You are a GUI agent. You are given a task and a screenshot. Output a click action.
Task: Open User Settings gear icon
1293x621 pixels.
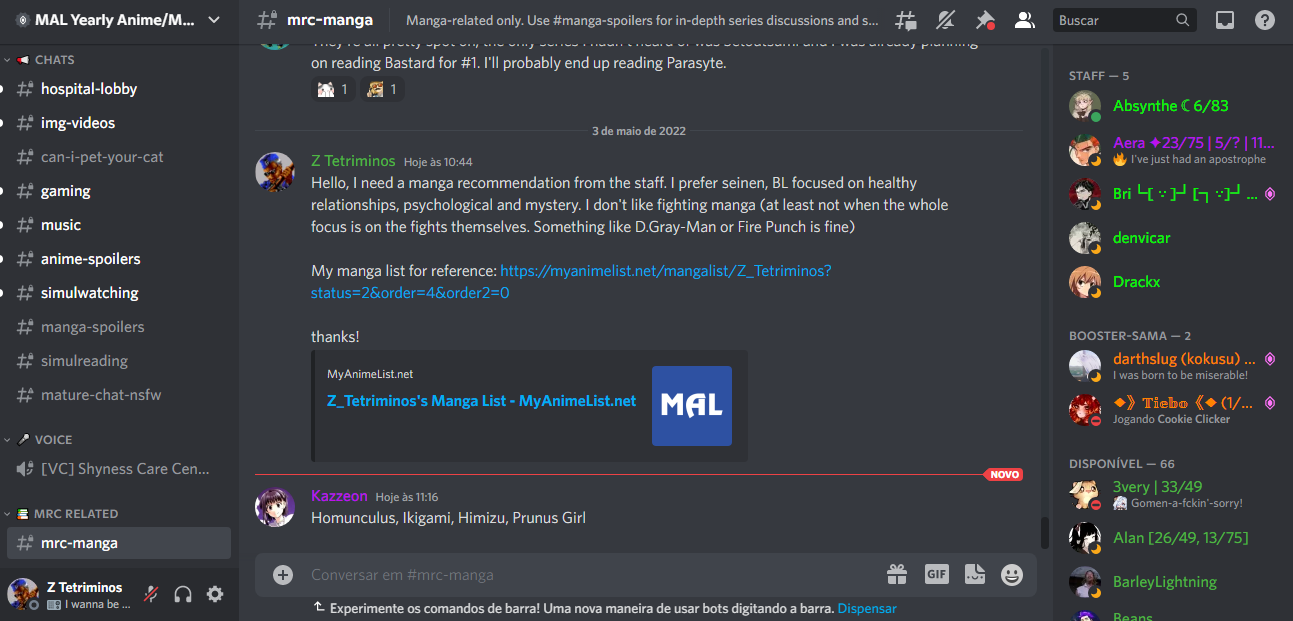[215, 594]
